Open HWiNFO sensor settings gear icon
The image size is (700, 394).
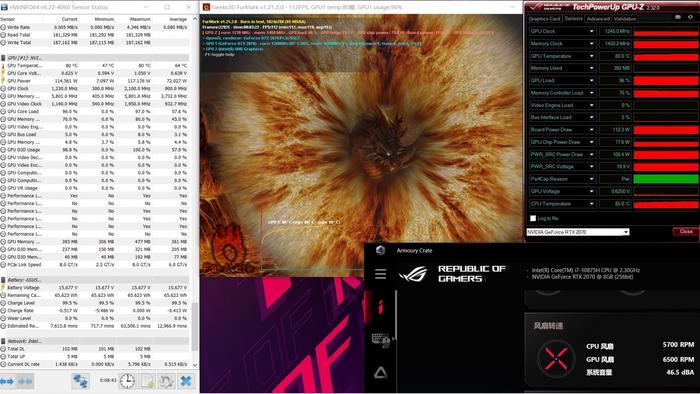167,381
